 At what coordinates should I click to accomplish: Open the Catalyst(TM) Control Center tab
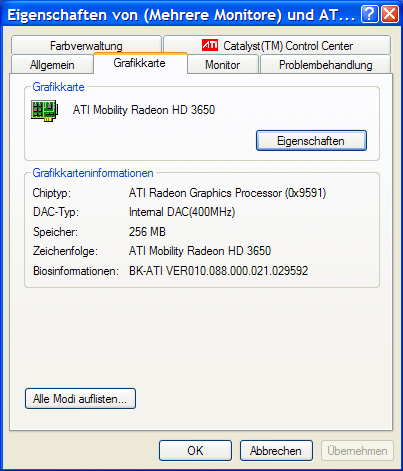(277, 45)
